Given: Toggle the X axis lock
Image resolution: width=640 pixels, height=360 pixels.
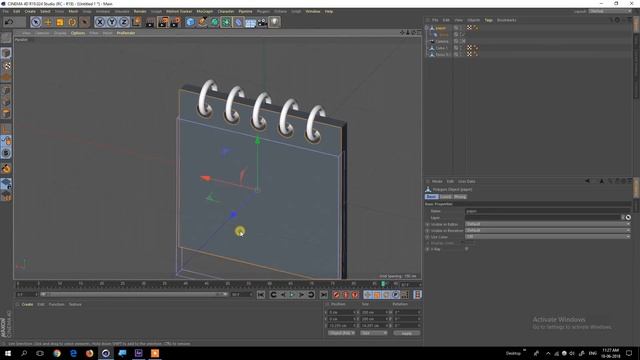Looking at the screenshot, I should (x=100, y=22).
